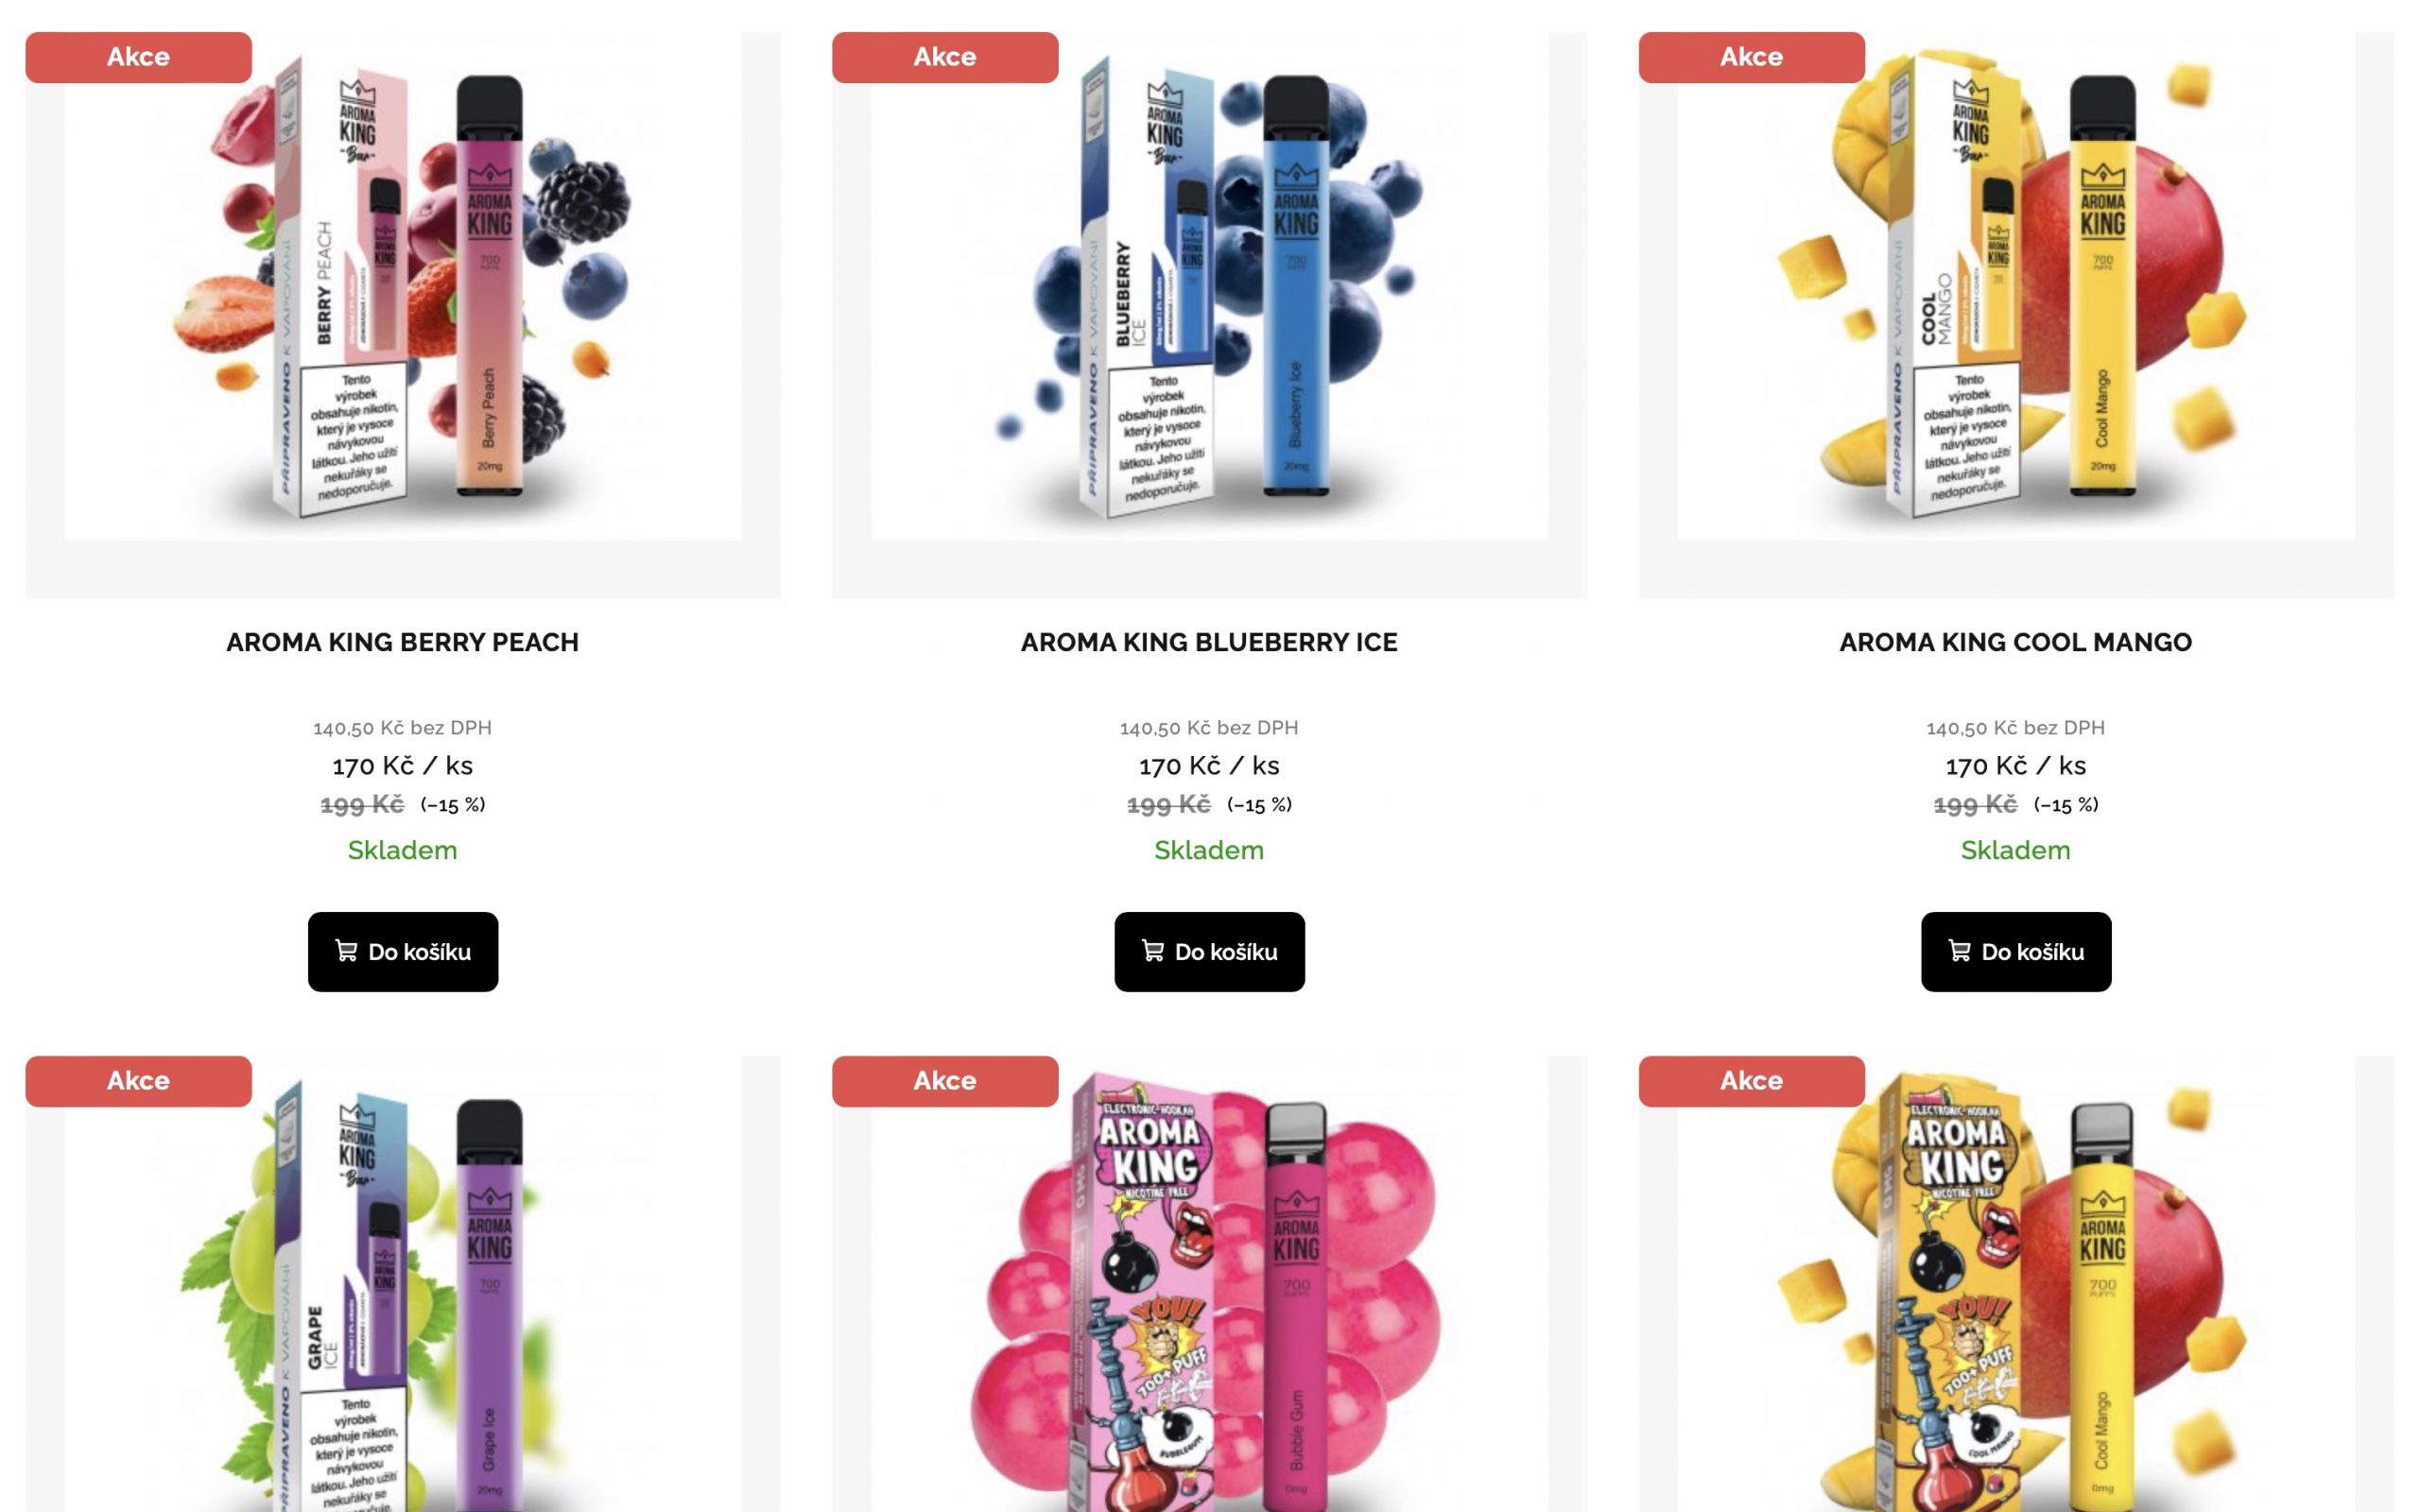The width and height of the screenshot is (2420, 1512).
Task: Click cart icon in Cool Mango button
Action: 1959,951
